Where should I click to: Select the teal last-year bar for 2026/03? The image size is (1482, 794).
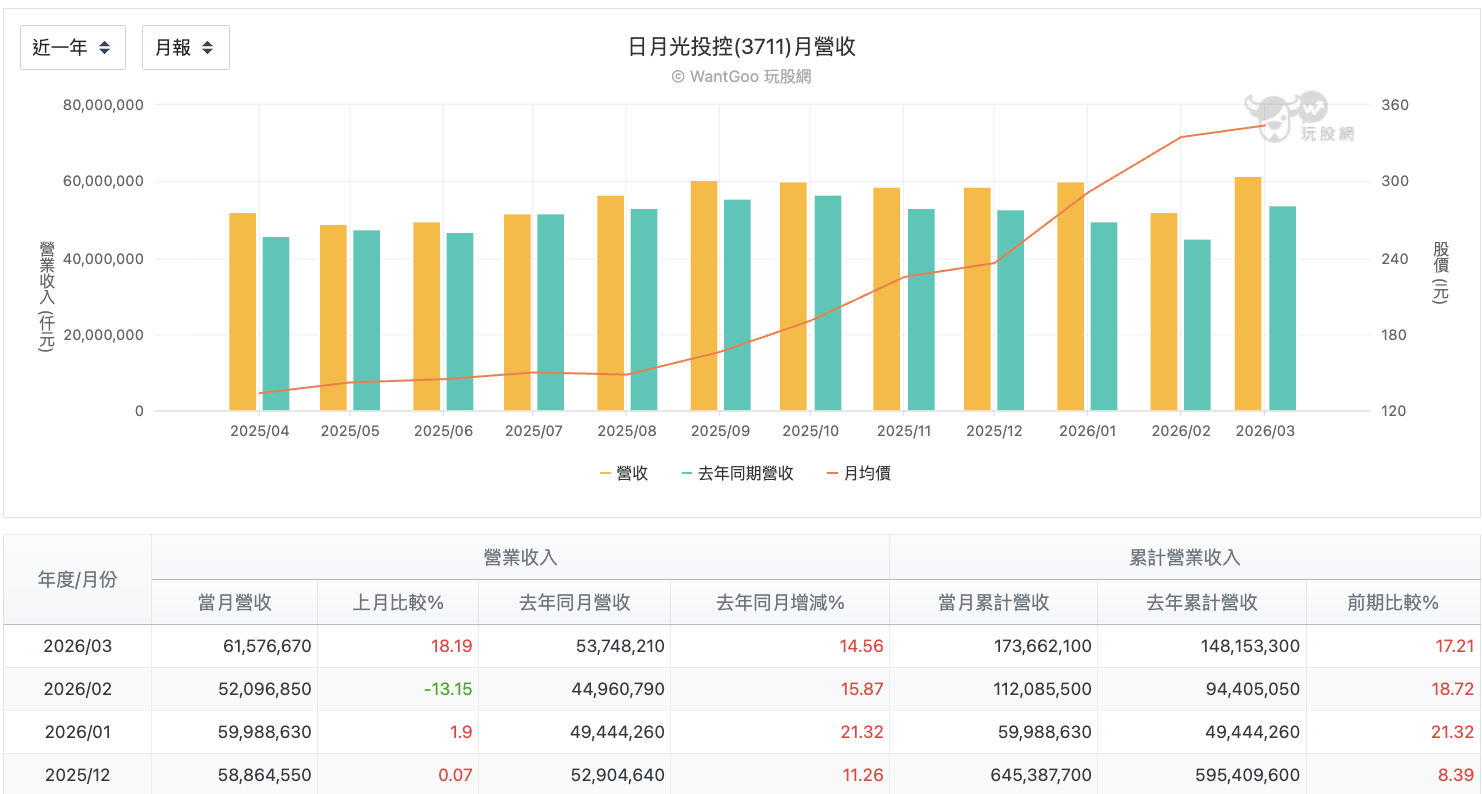tap(1283, 309)
